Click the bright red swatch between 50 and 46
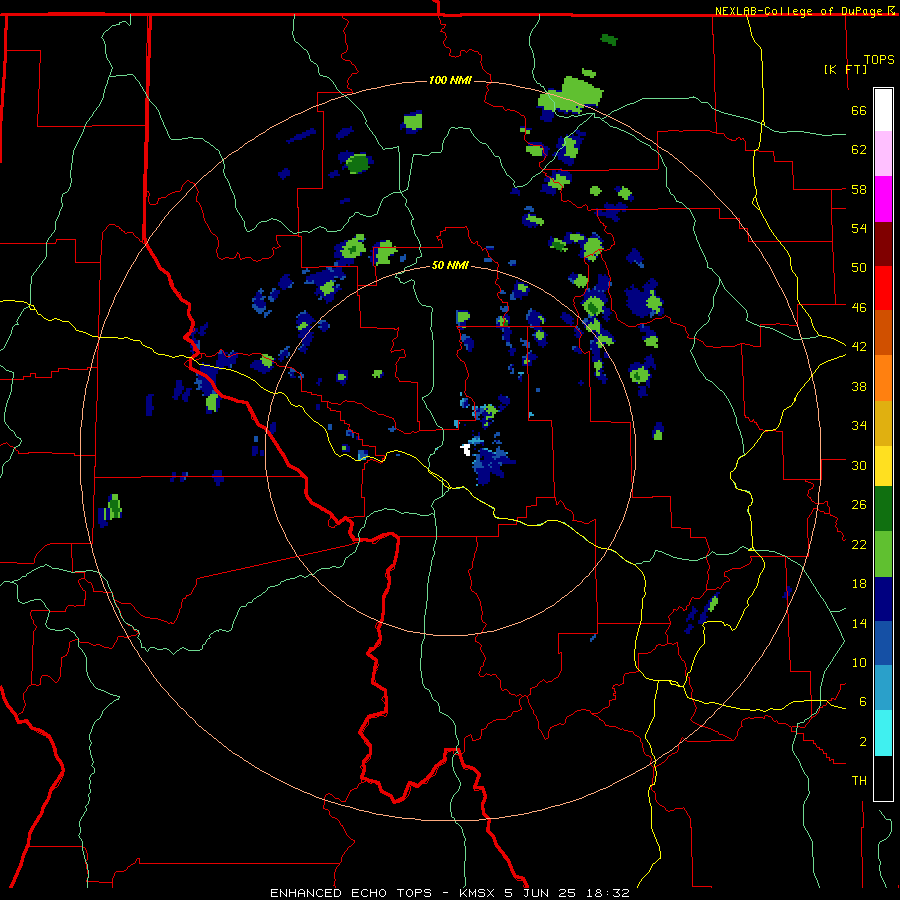 [883, 288]
